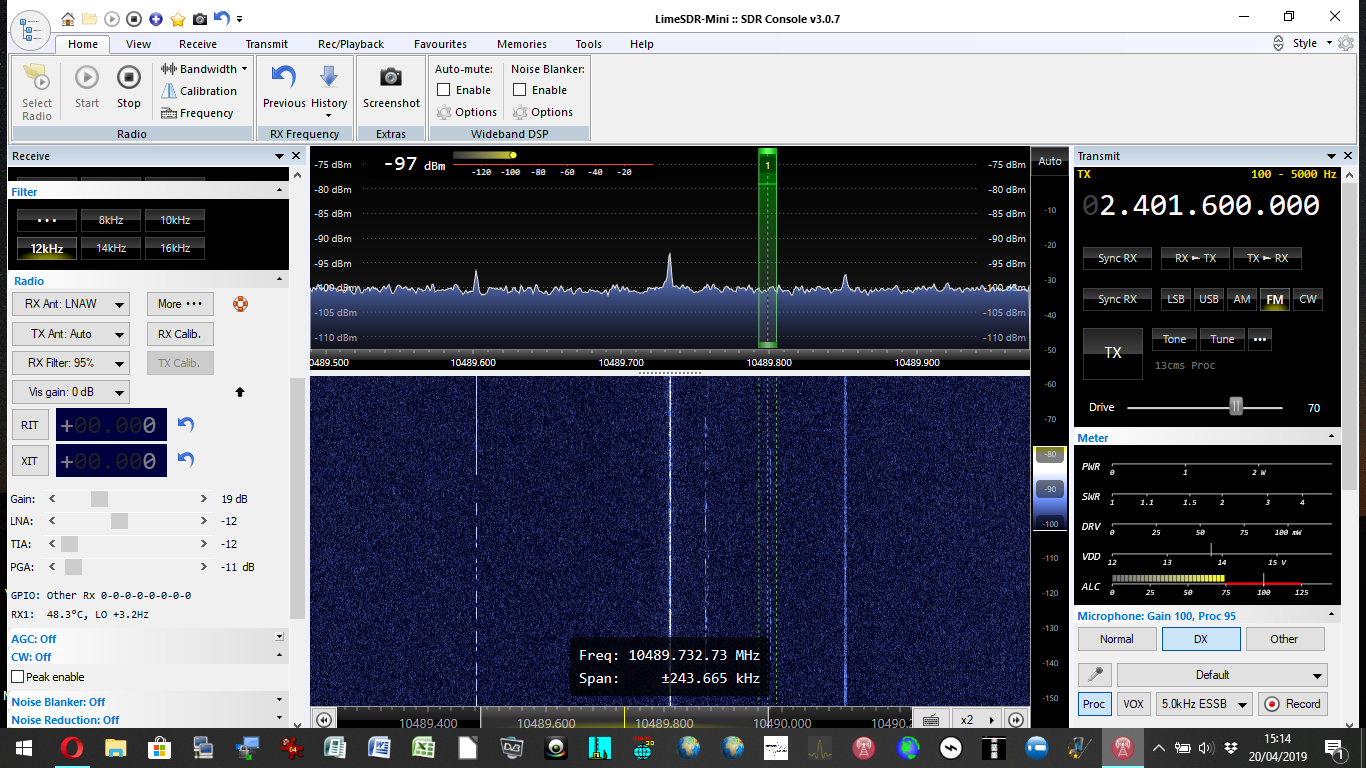Click the RX Calib. button
The width and height of the screenshot is (1366, 768).
[x=180, y=334]
